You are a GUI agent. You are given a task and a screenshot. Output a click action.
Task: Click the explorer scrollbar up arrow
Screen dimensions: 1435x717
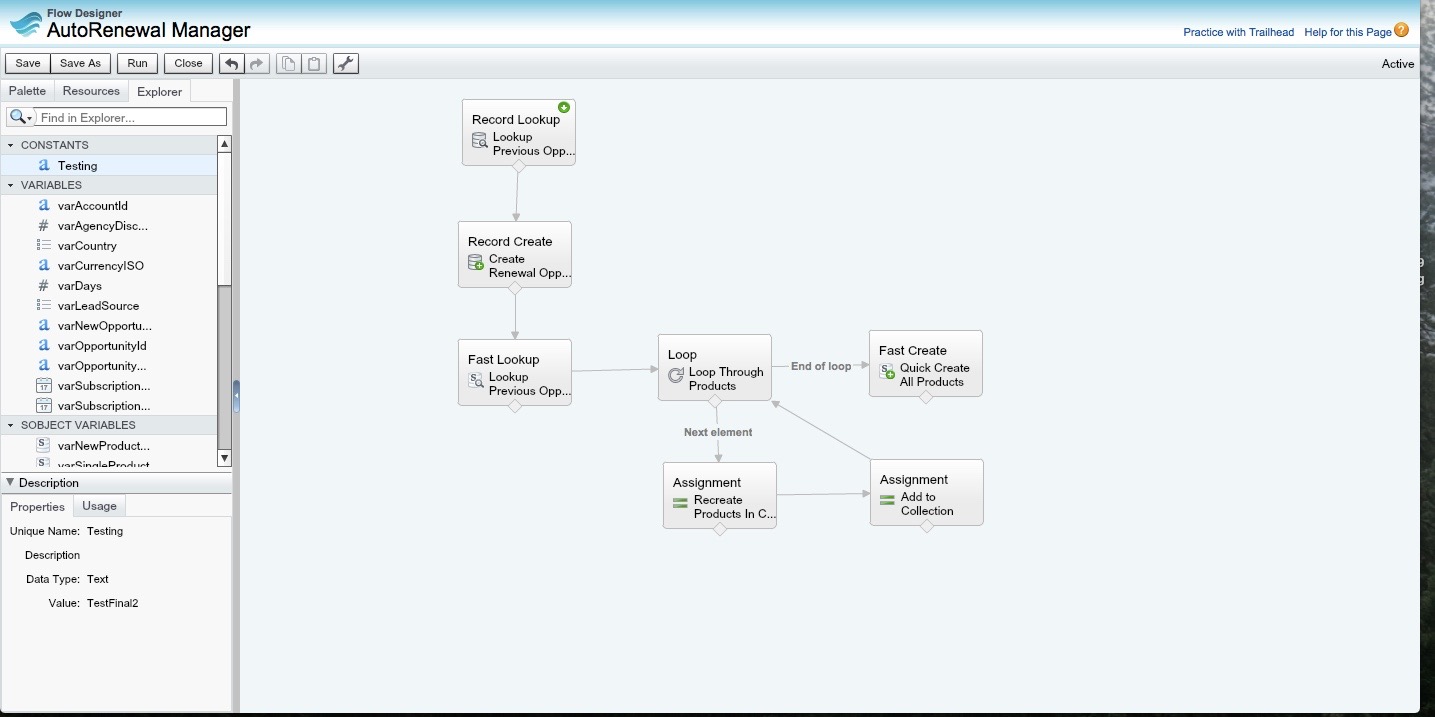[224, 144]
